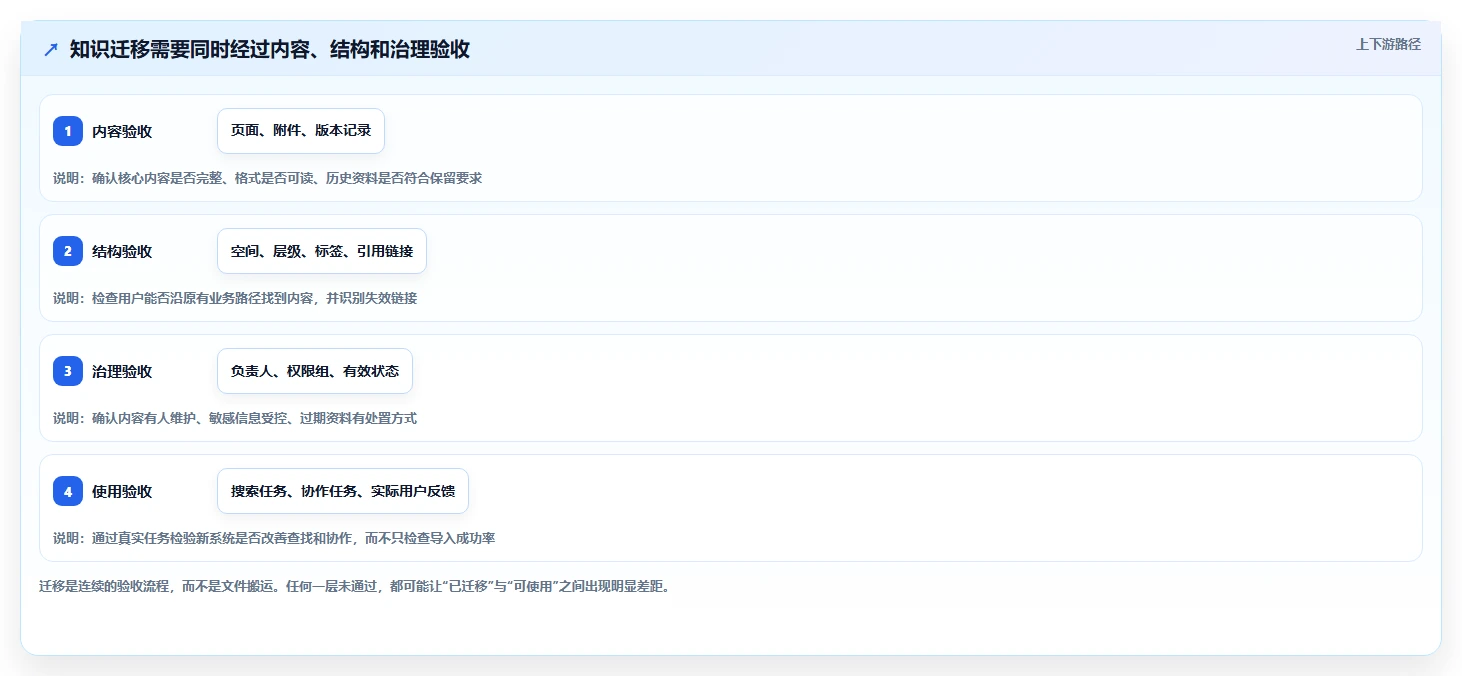Click the description starting 通过真实任务检验新系统
The height and width of the screenshot is (676, 1462).
coord(274,538)
